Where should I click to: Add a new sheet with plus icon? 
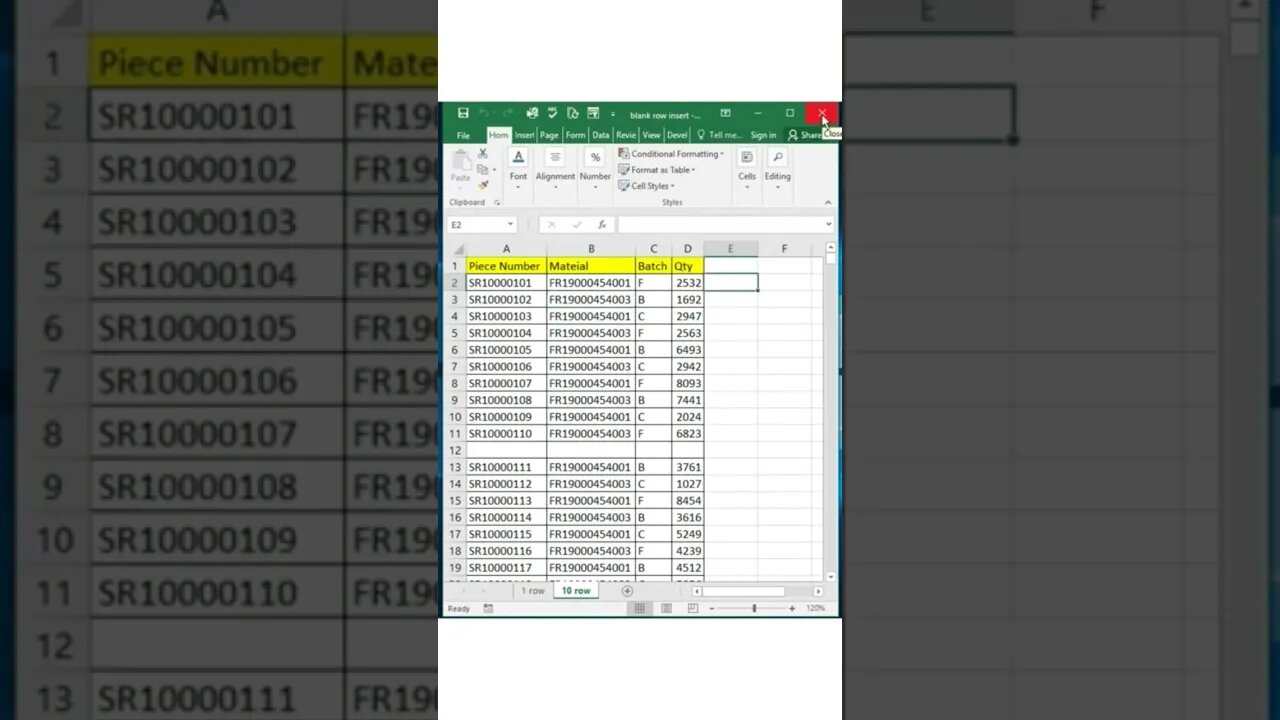[627, 591]
